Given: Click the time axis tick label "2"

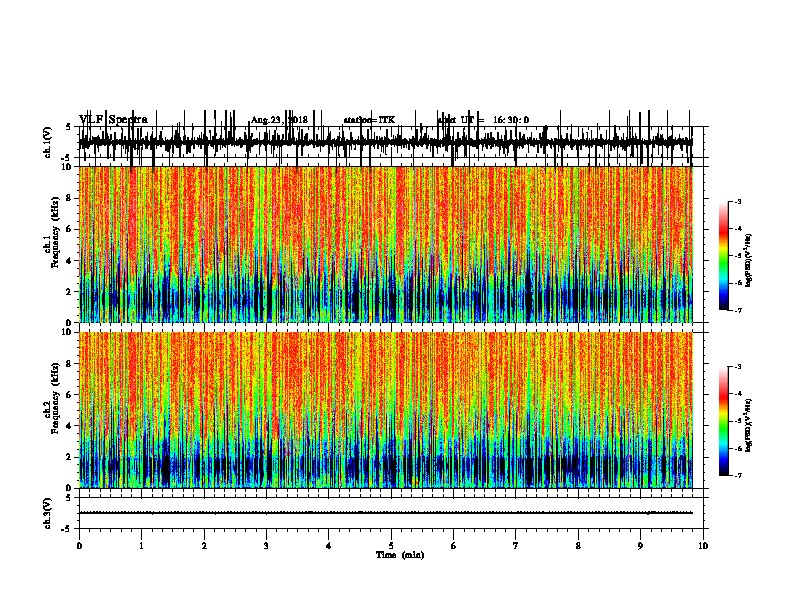Looking at the screenshot, I should pos(204,546).
